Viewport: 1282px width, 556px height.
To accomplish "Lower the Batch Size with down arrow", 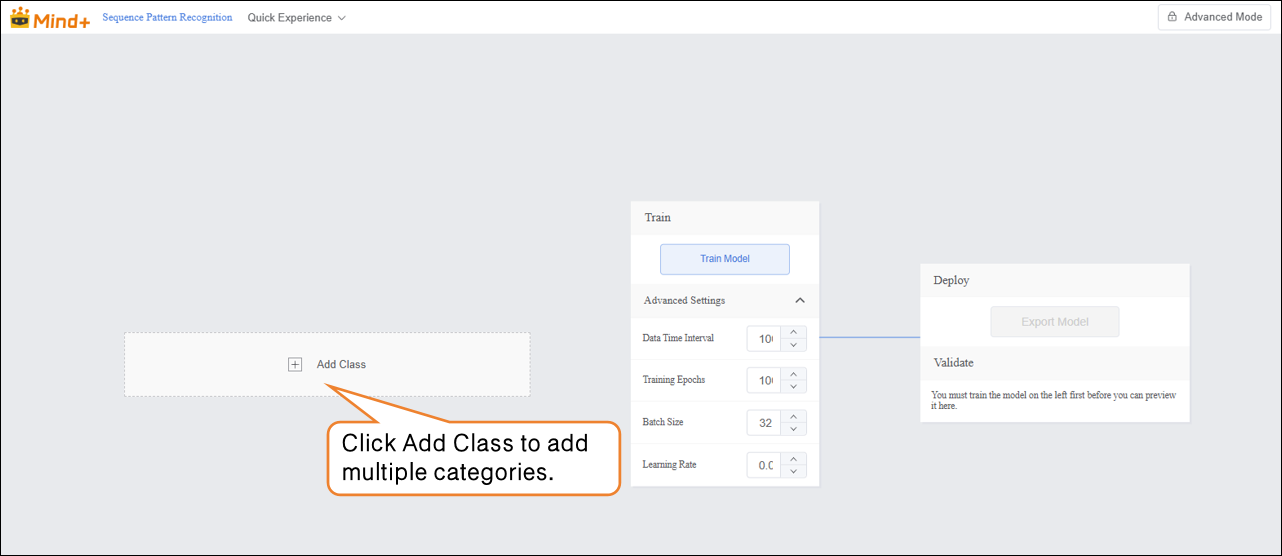I will 792,429.
